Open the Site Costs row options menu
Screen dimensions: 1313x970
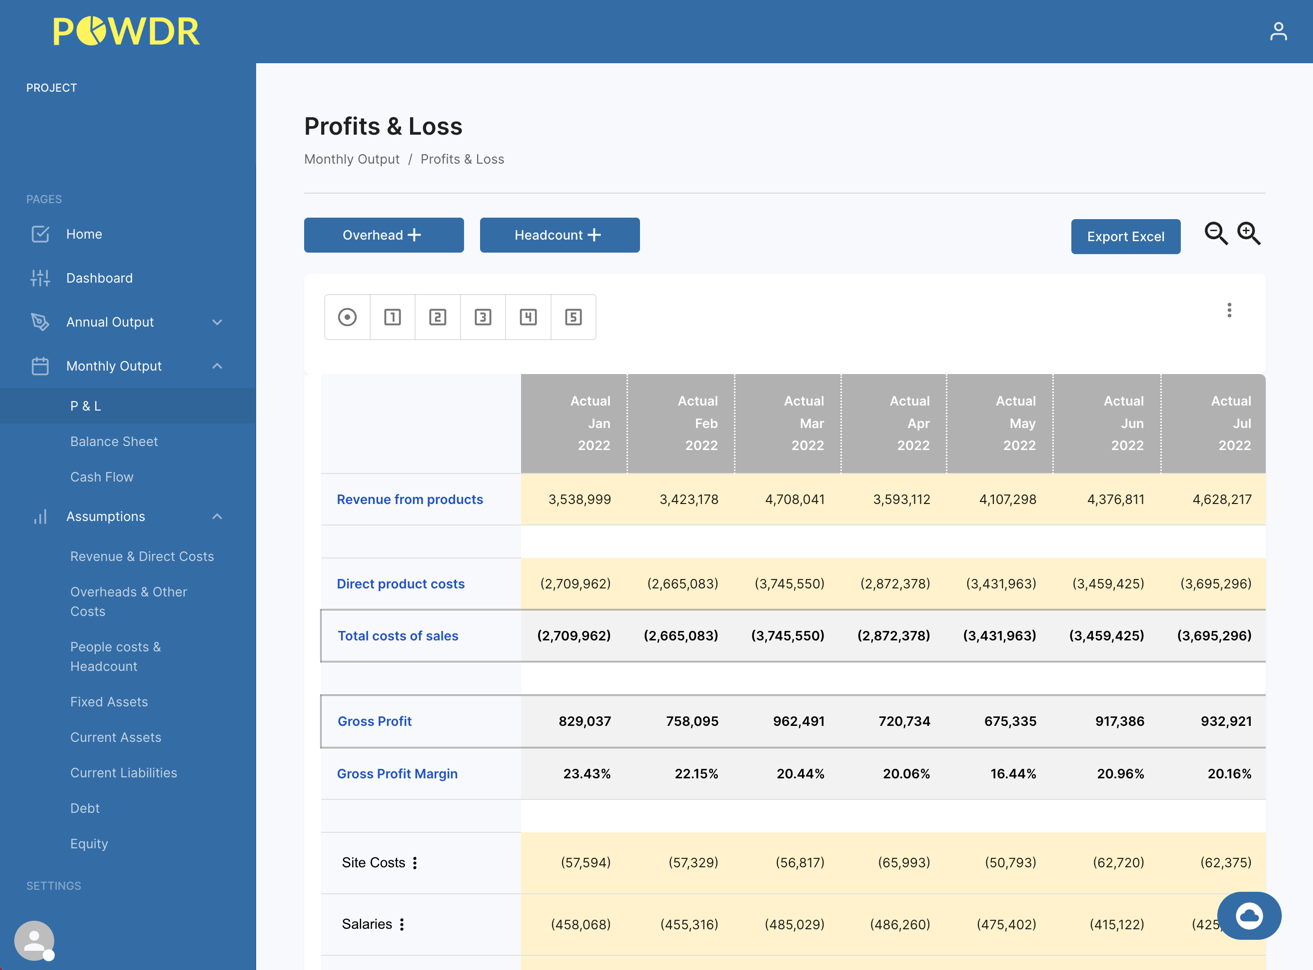pyautogui.click(x=417, y=863)
